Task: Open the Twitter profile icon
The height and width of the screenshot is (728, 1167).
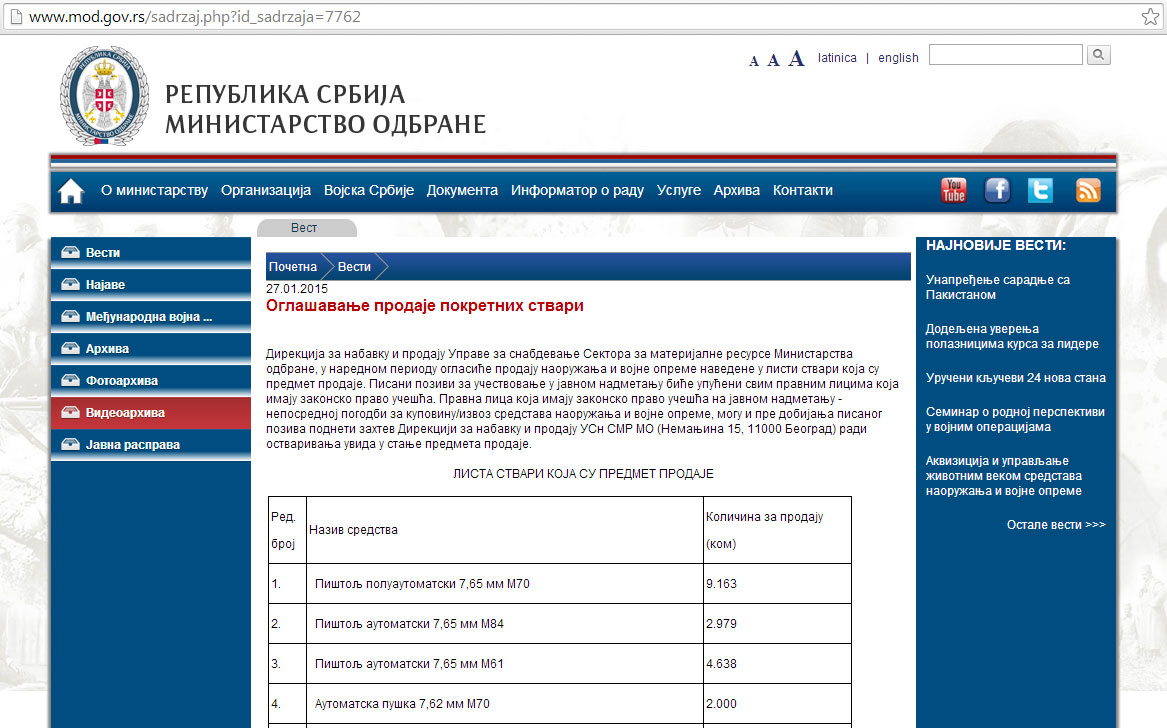Action: (1040, 191)
